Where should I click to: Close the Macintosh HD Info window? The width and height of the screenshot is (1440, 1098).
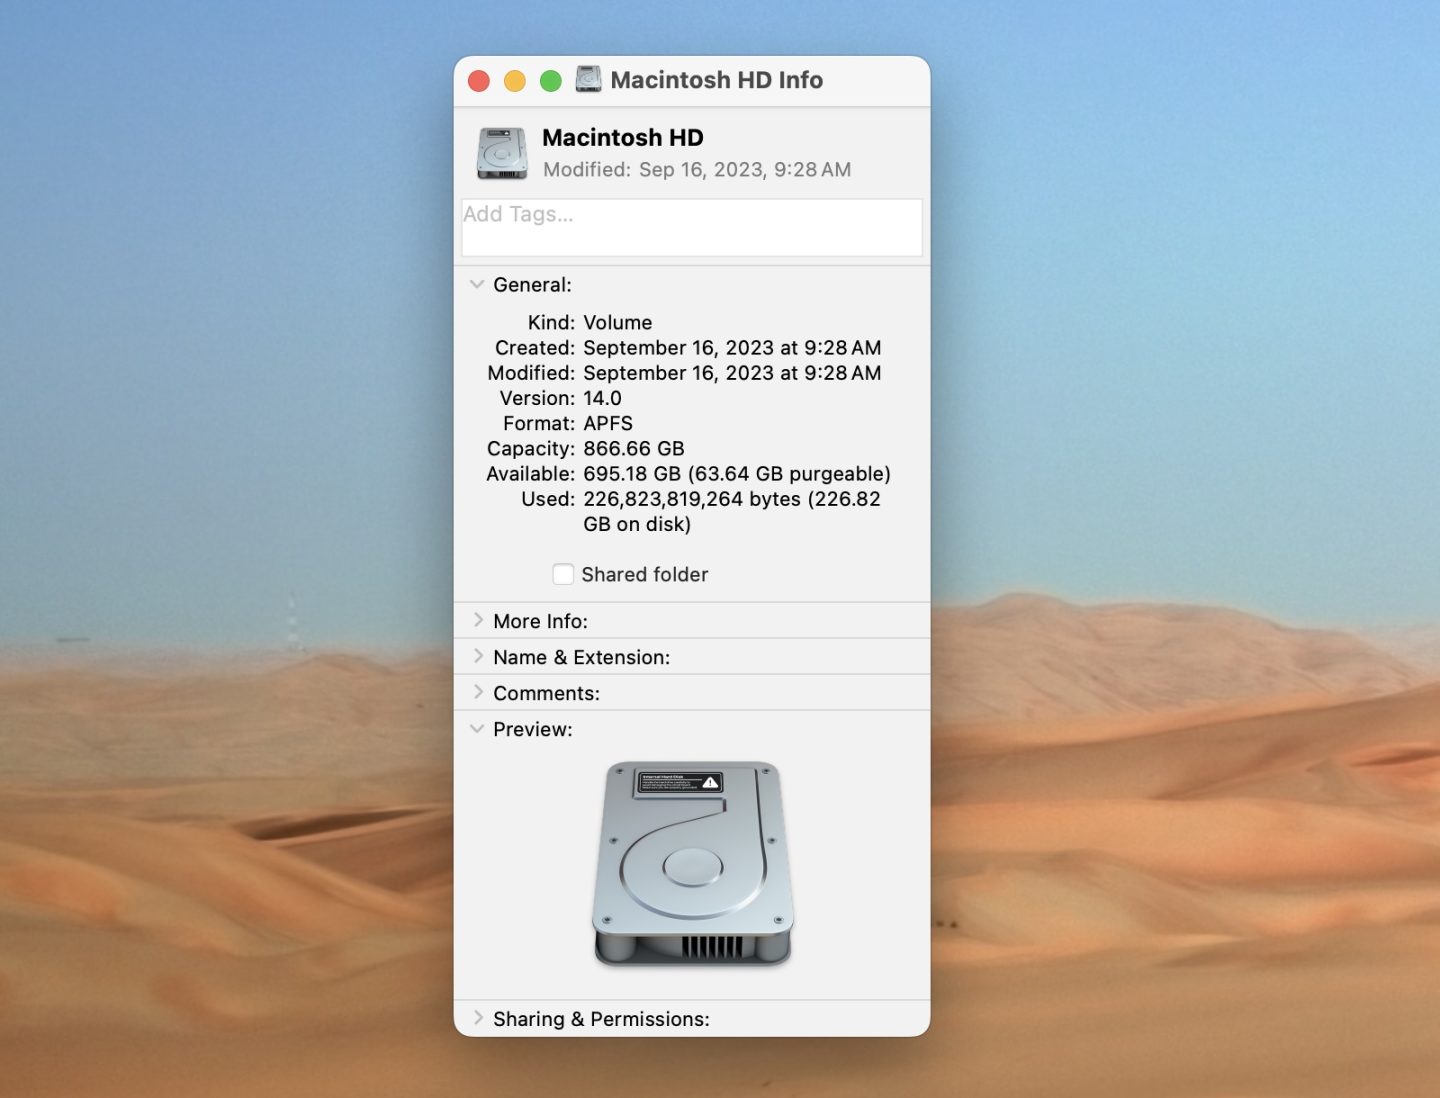(x=479, y=81)
